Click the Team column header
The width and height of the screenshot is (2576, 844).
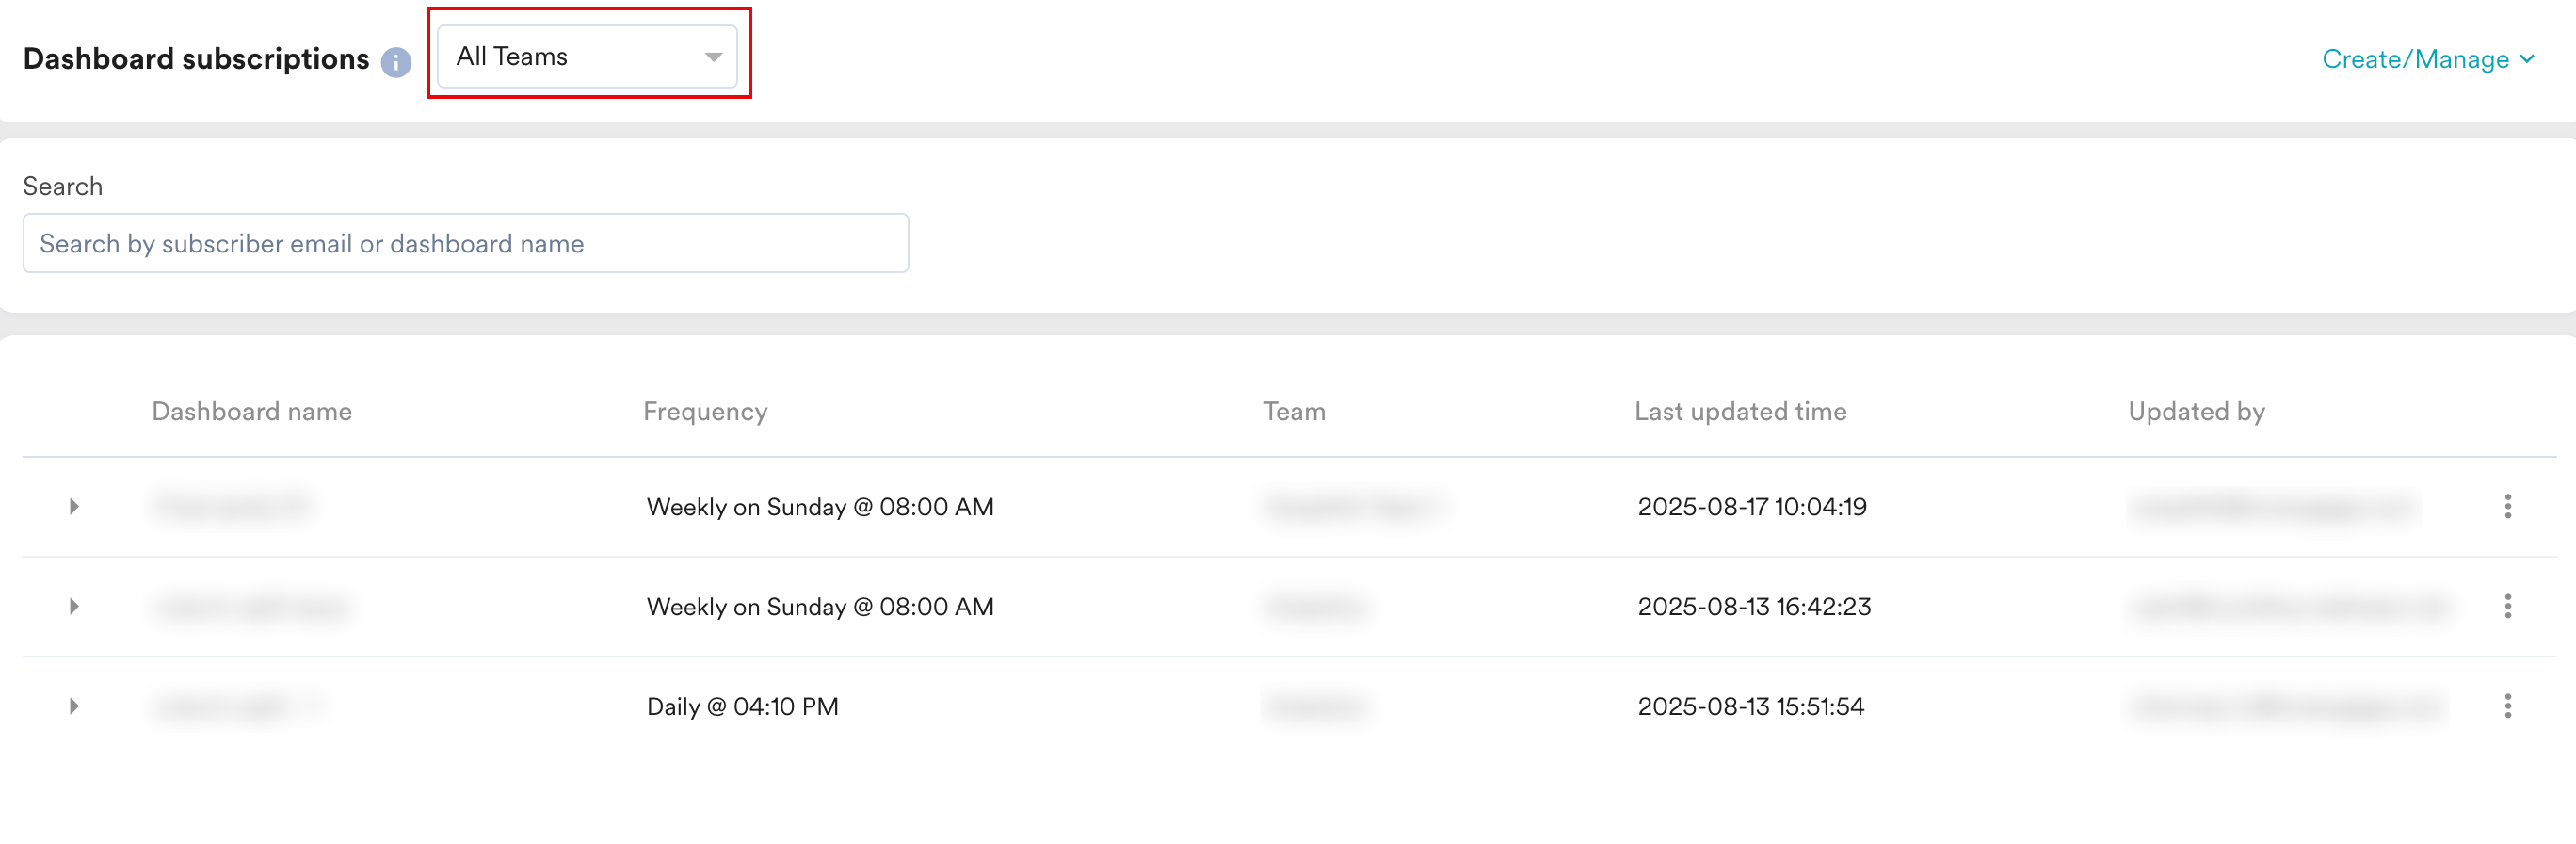point(1293,411)
